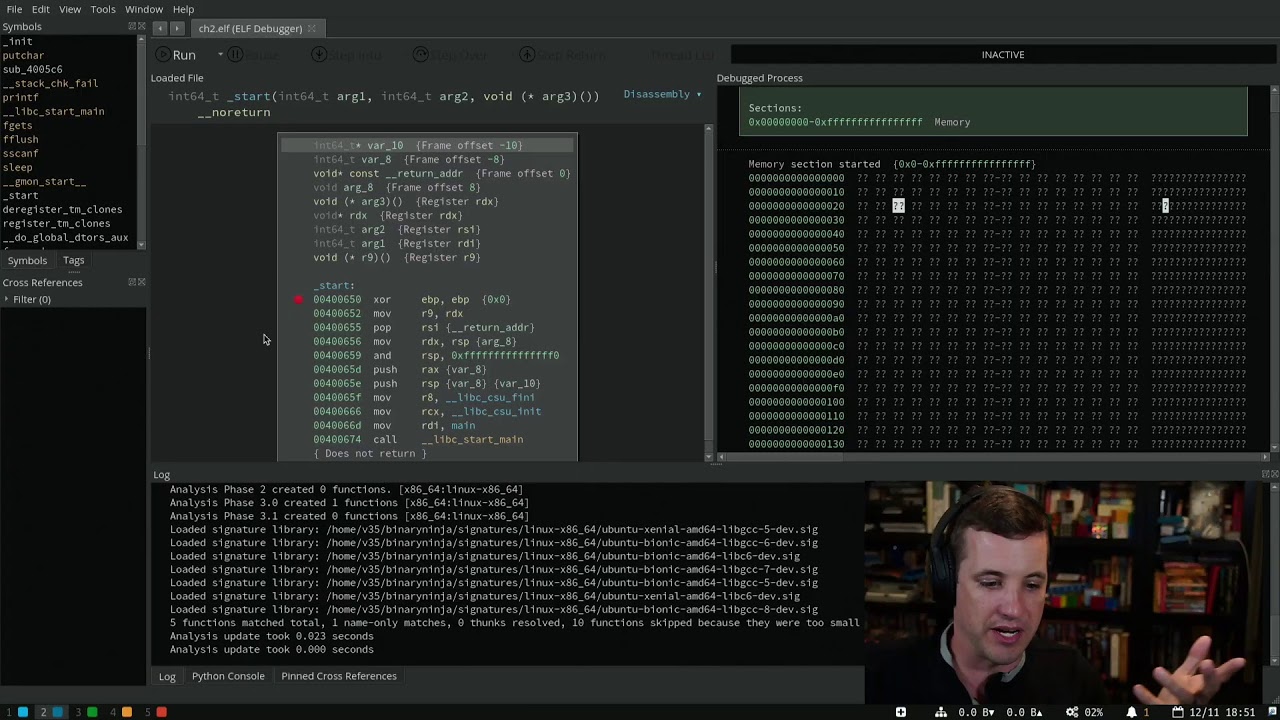The height and width of the screenshot is (720, 1280).
Task: Navigate back with the left arrow button
Action: click(161, 28)
